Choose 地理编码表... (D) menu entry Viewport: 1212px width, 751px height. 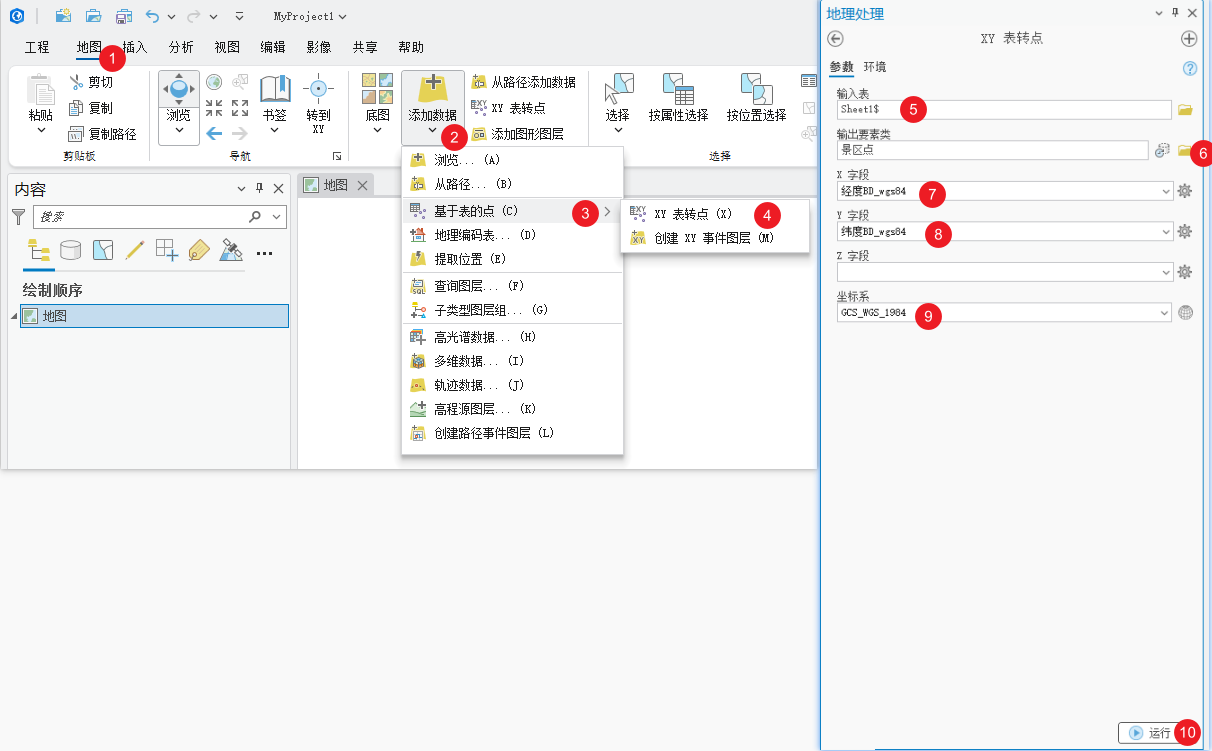512,236
